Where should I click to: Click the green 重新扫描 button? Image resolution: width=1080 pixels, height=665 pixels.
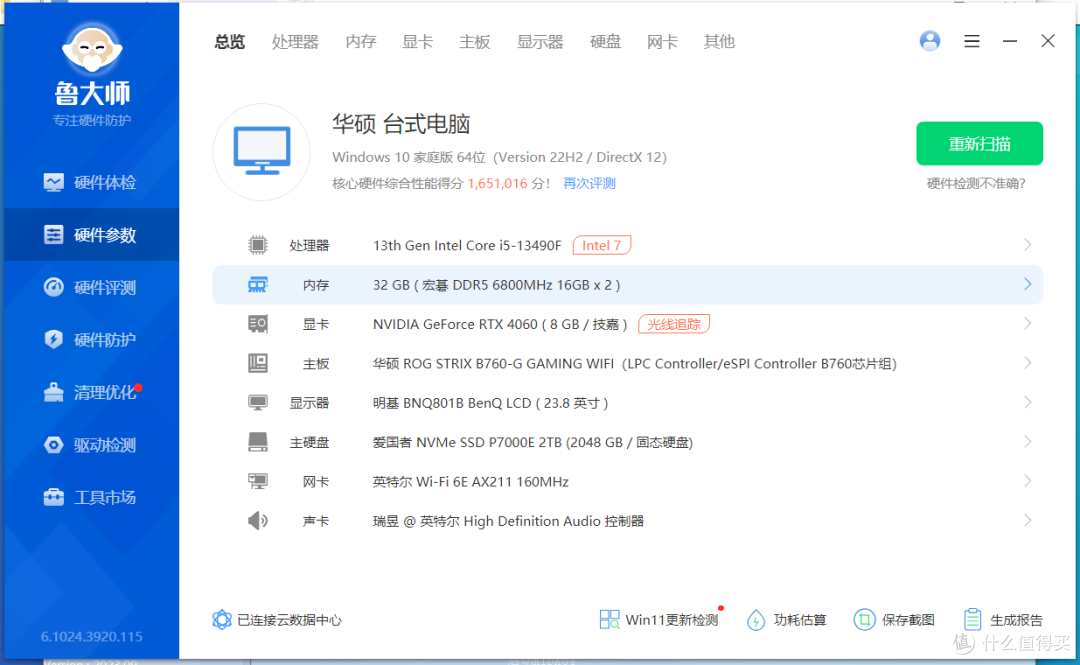[979, 143]
